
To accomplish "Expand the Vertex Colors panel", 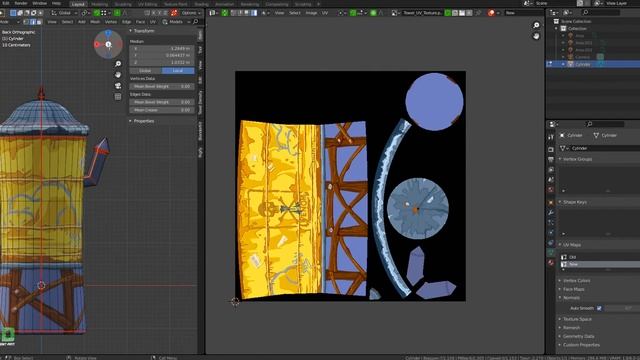I will (574, 280).
